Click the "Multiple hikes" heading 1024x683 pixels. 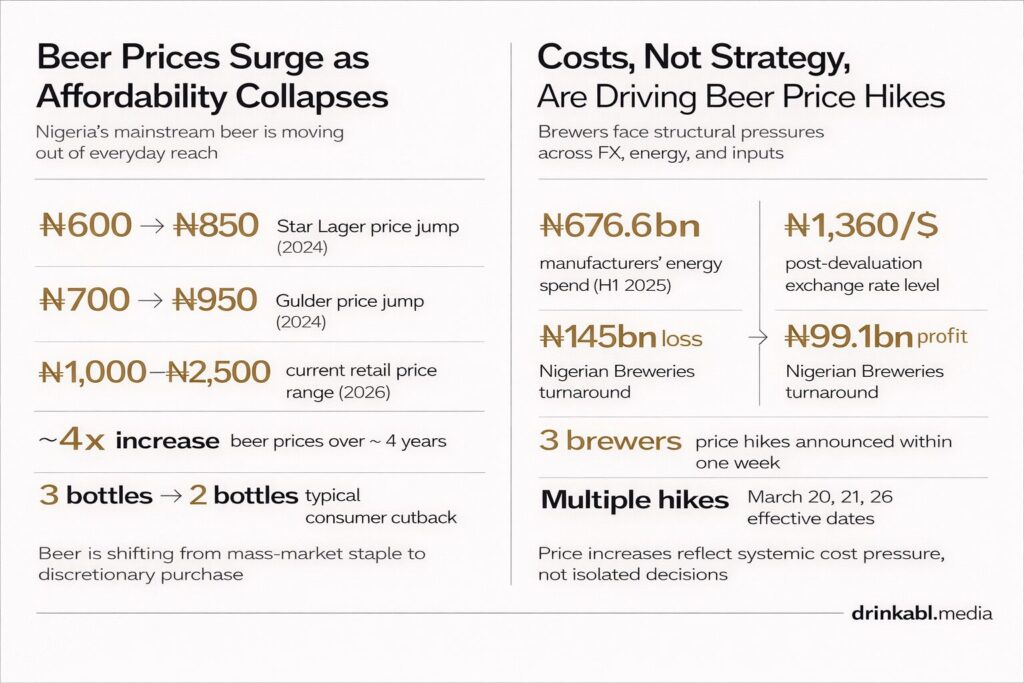(634, 500)
